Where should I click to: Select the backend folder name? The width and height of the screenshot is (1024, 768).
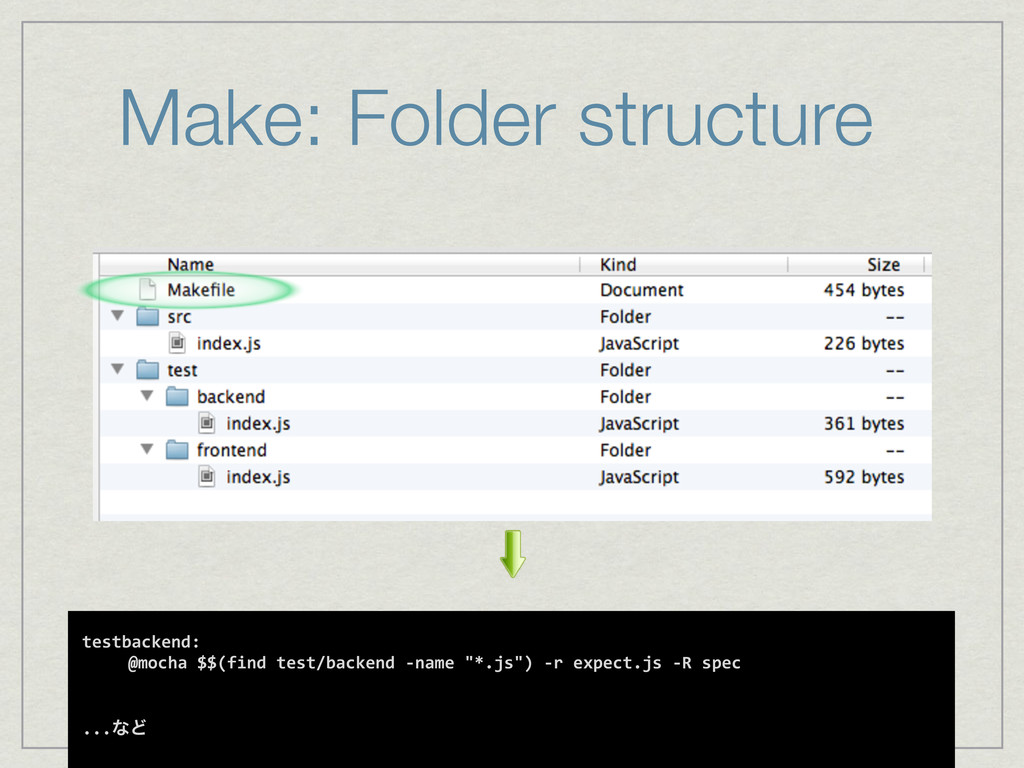[x=231, y=396]
